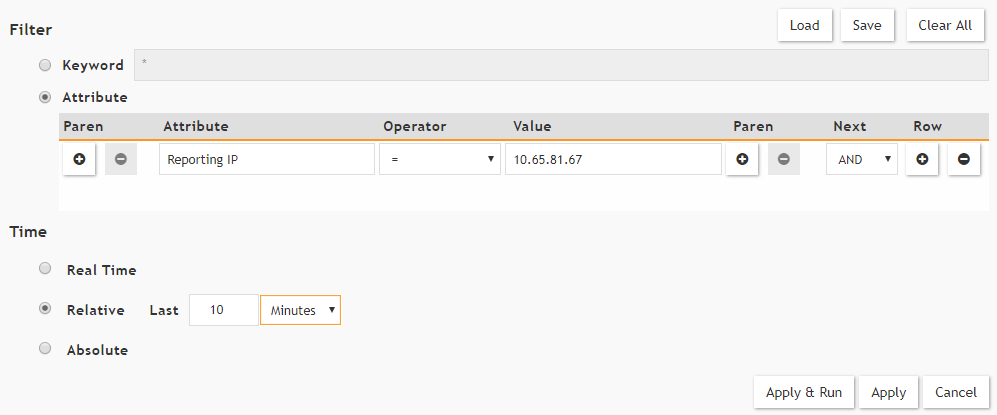Image resolution: width=997 pixels, height=415 pixels.
Task: Choose the Real Time option
Action: click(x=44, y=269)
